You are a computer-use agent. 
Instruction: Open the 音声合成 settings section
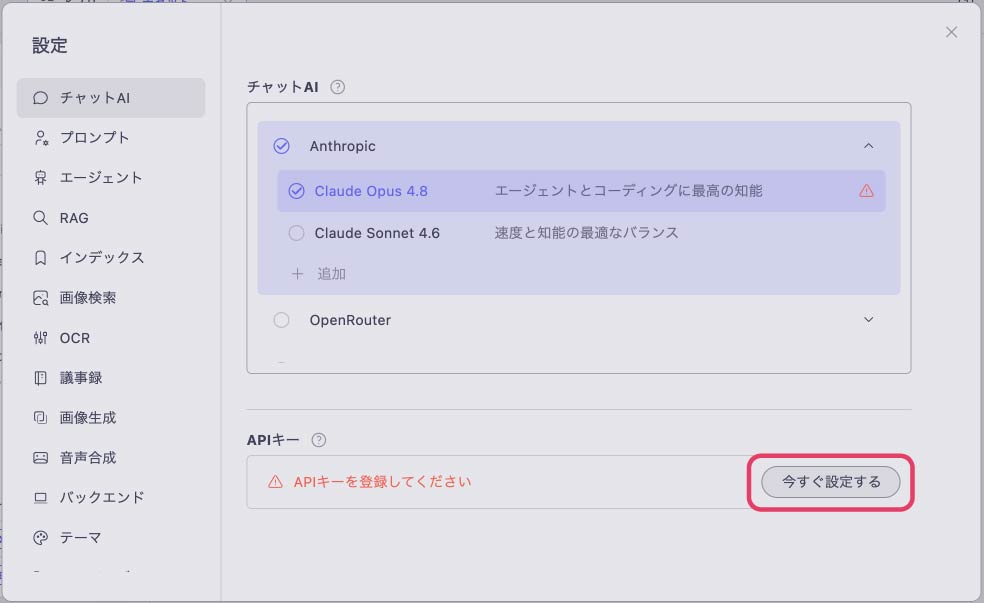tap(111, 458)
